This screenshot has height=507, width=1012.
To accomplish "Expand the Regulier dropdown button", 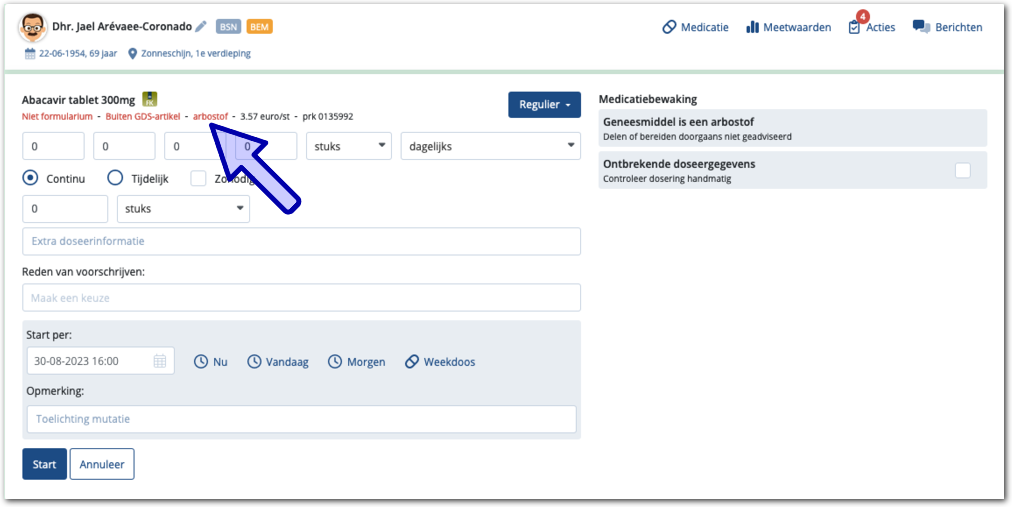I will (544, 105).
